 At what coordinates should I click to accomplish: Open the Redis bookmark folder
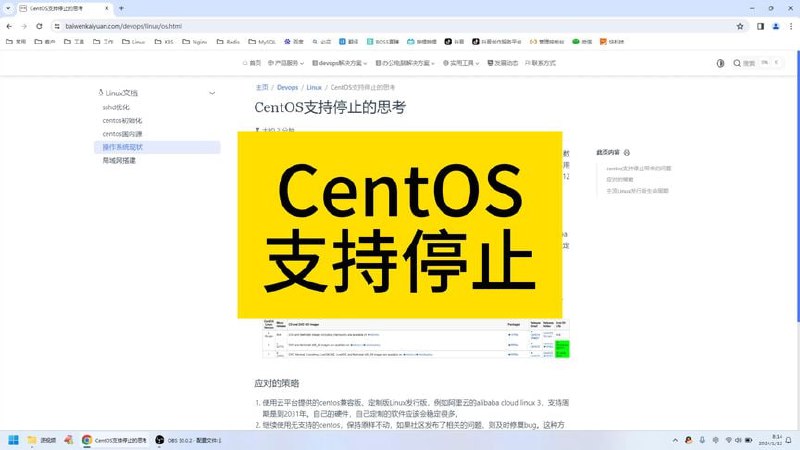228,41
